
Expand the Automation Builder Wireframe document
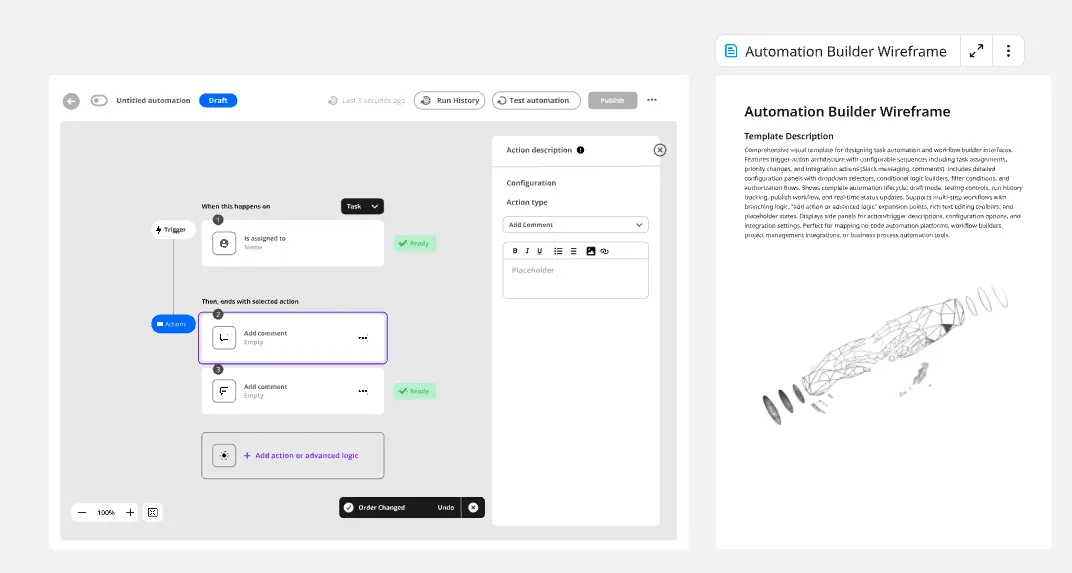pos(976,51)
